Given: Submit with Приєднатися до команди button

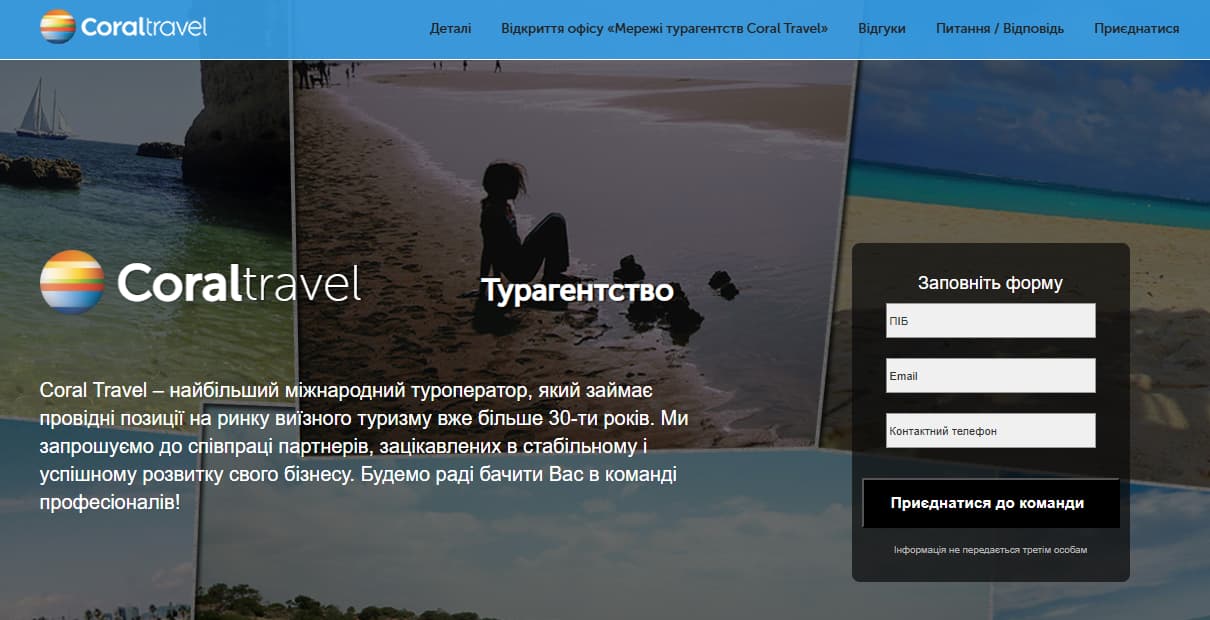Looking at the screenshot, I should tap(990, 503).
